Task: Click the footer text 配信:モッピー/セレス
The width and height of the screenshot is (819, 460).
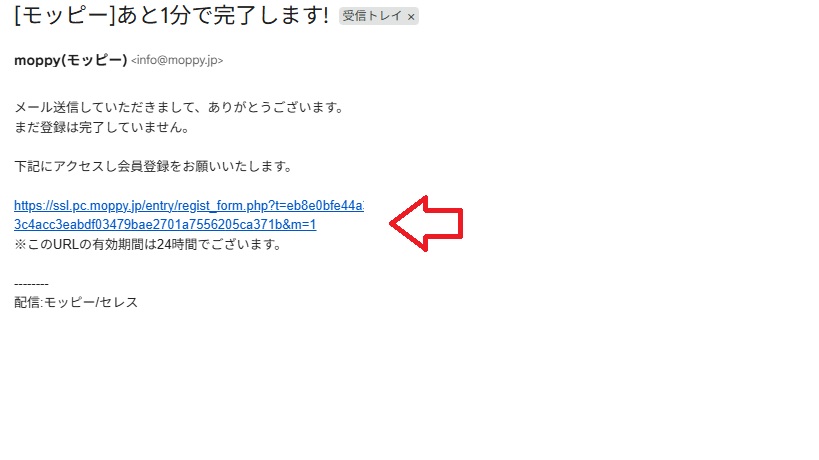Action: pos(76,303)
